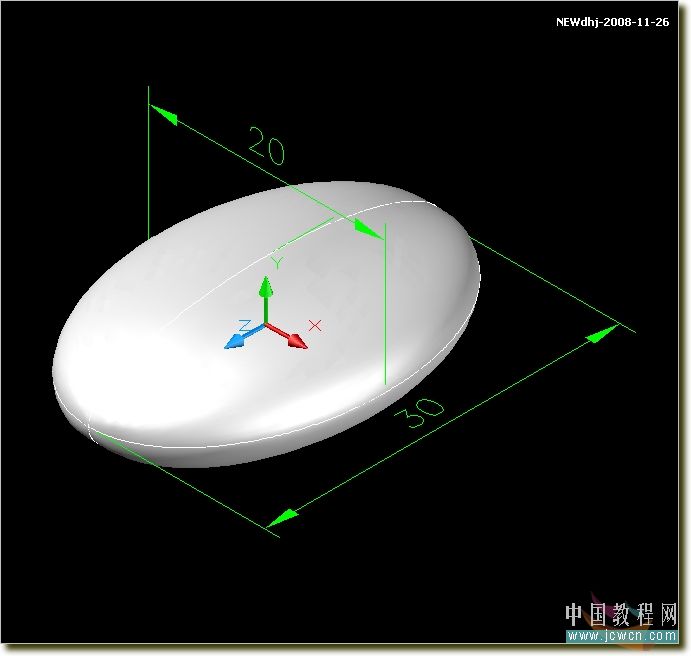This screenshot has width=691, height=656.
Task: Click the dimension text 20
Action: pos(267,145)
